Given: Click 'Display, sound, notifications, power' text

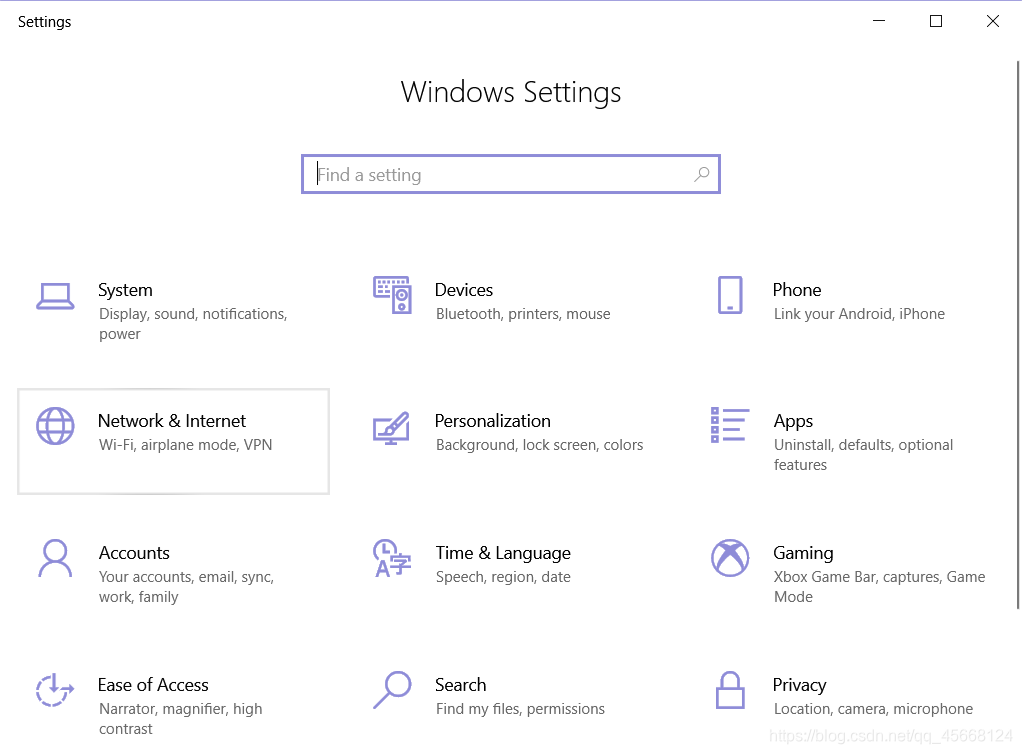Looking at the screenshot, I should pyautogui.click(x=194, y=324).
